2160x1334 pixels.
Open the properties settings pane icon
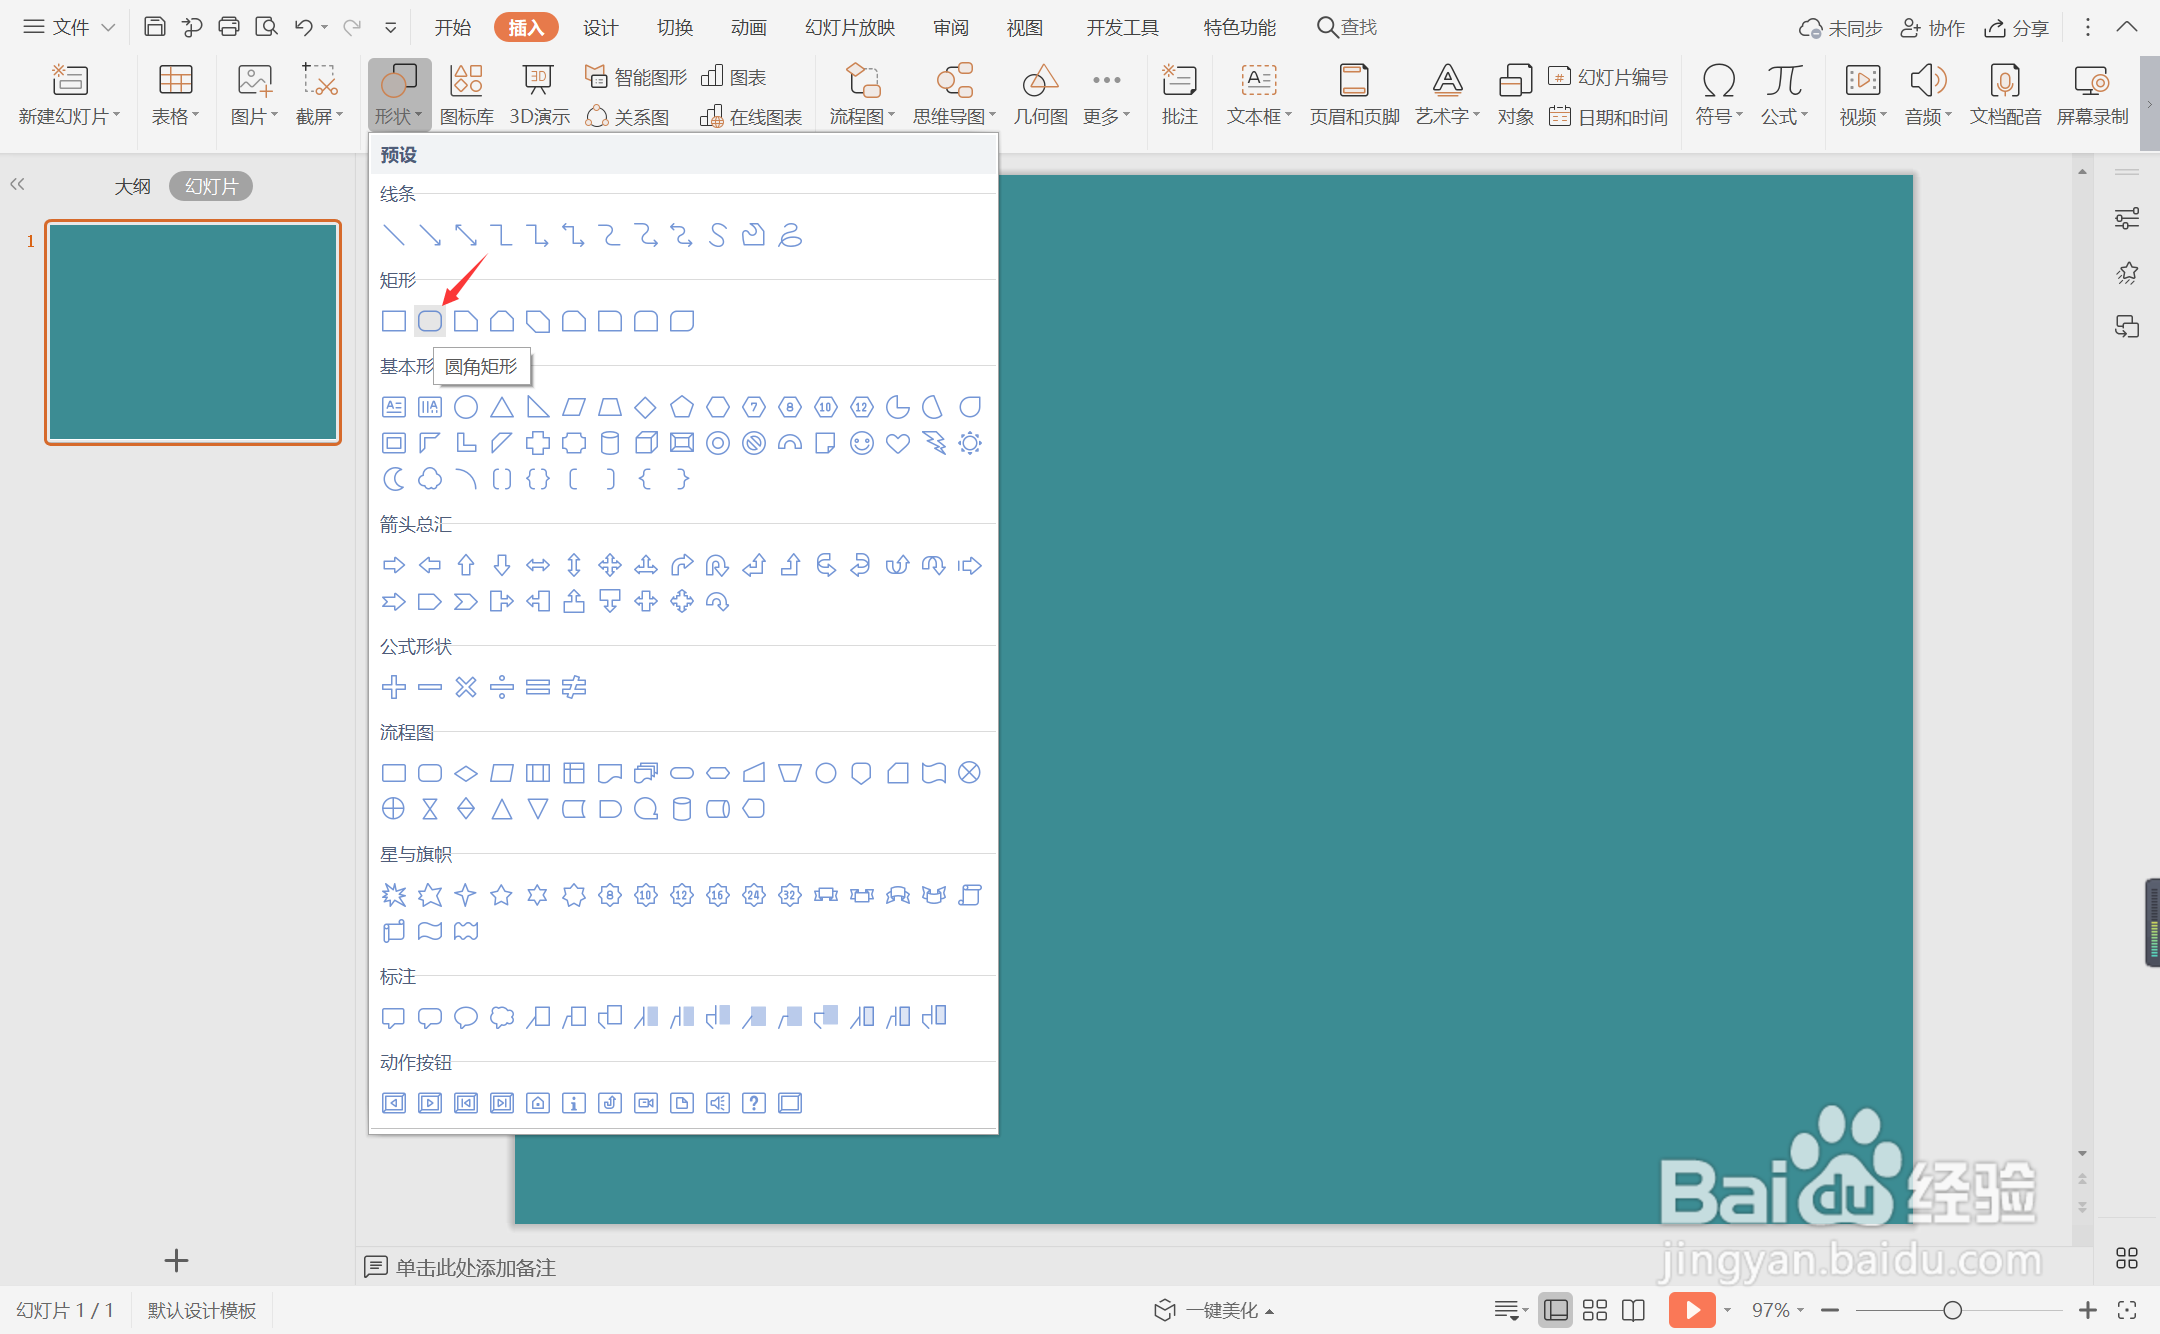[x=2127, y=218]
